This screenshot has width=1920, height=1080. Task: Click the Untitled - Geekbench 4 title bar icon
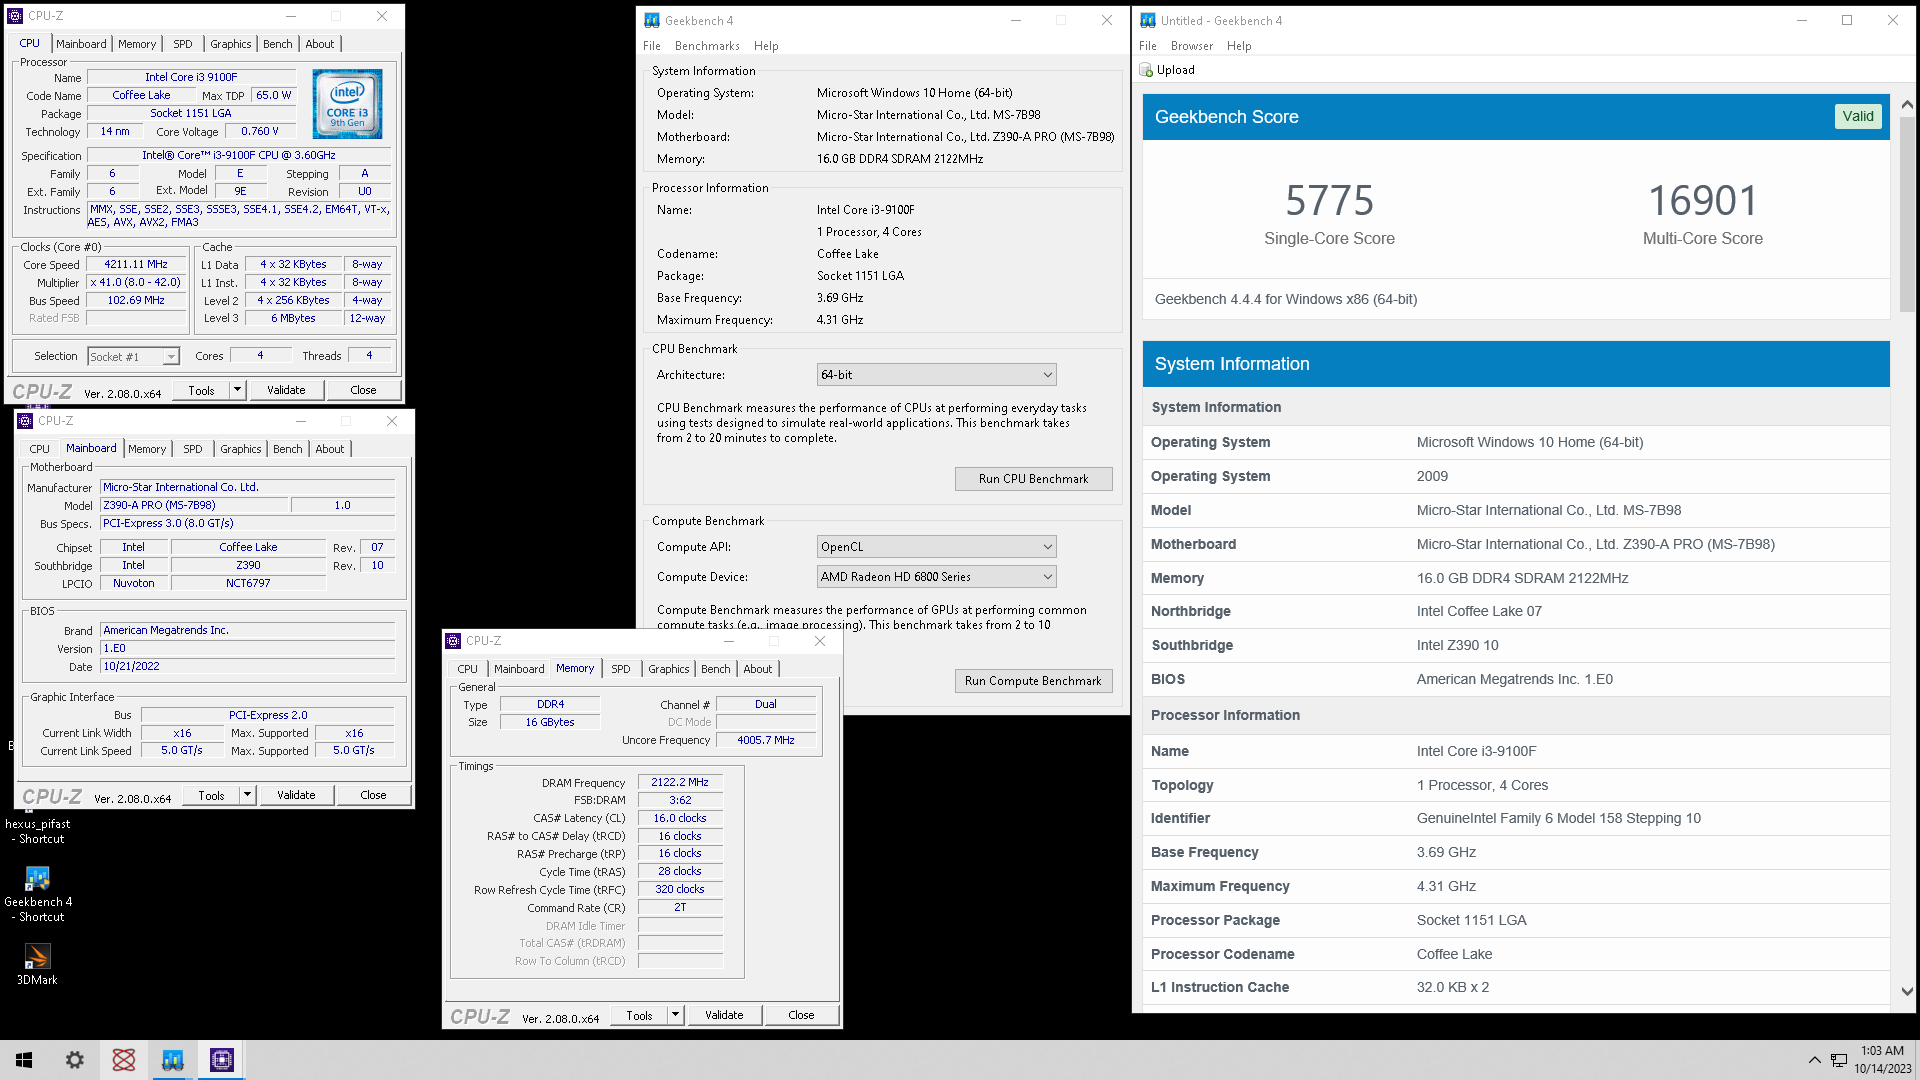tap(1148, 20)
